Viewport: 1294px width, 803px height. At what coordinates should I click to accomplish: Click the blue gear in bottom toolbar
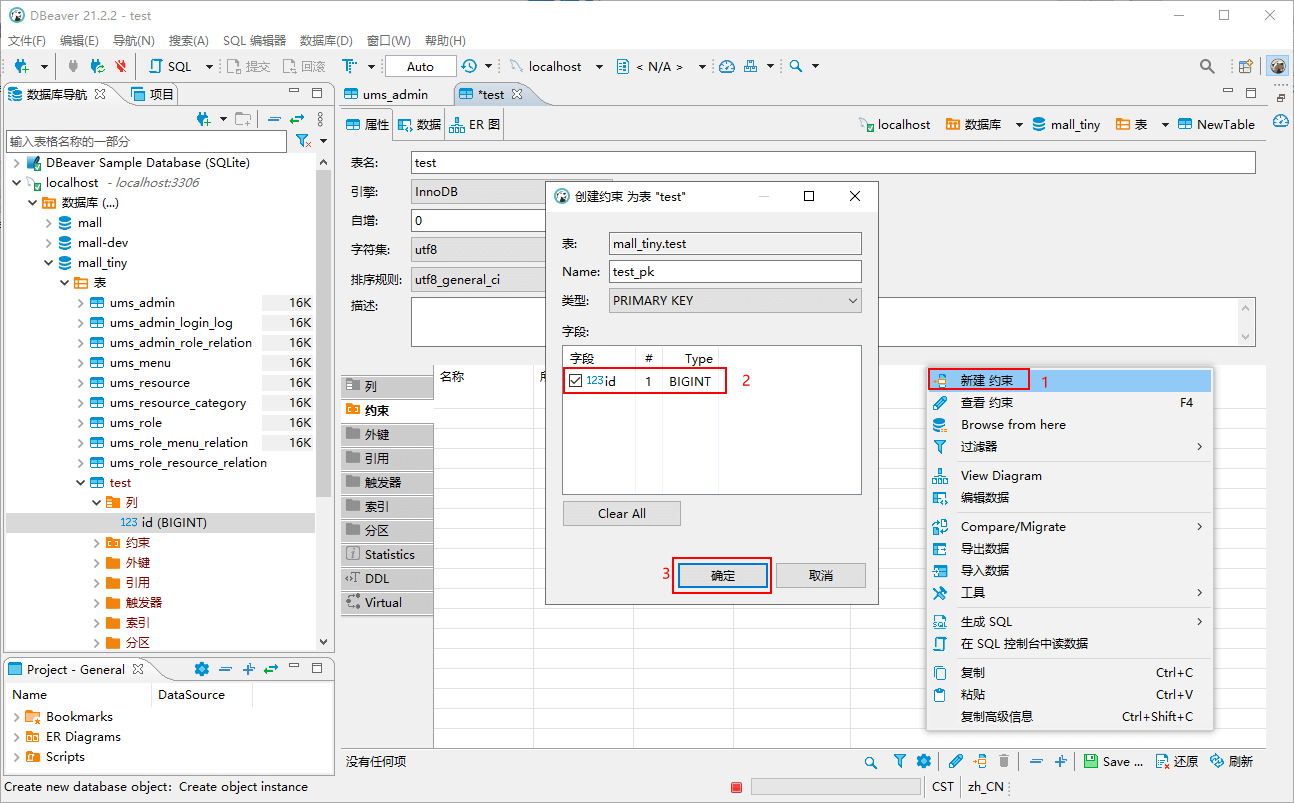coord(923,761)
